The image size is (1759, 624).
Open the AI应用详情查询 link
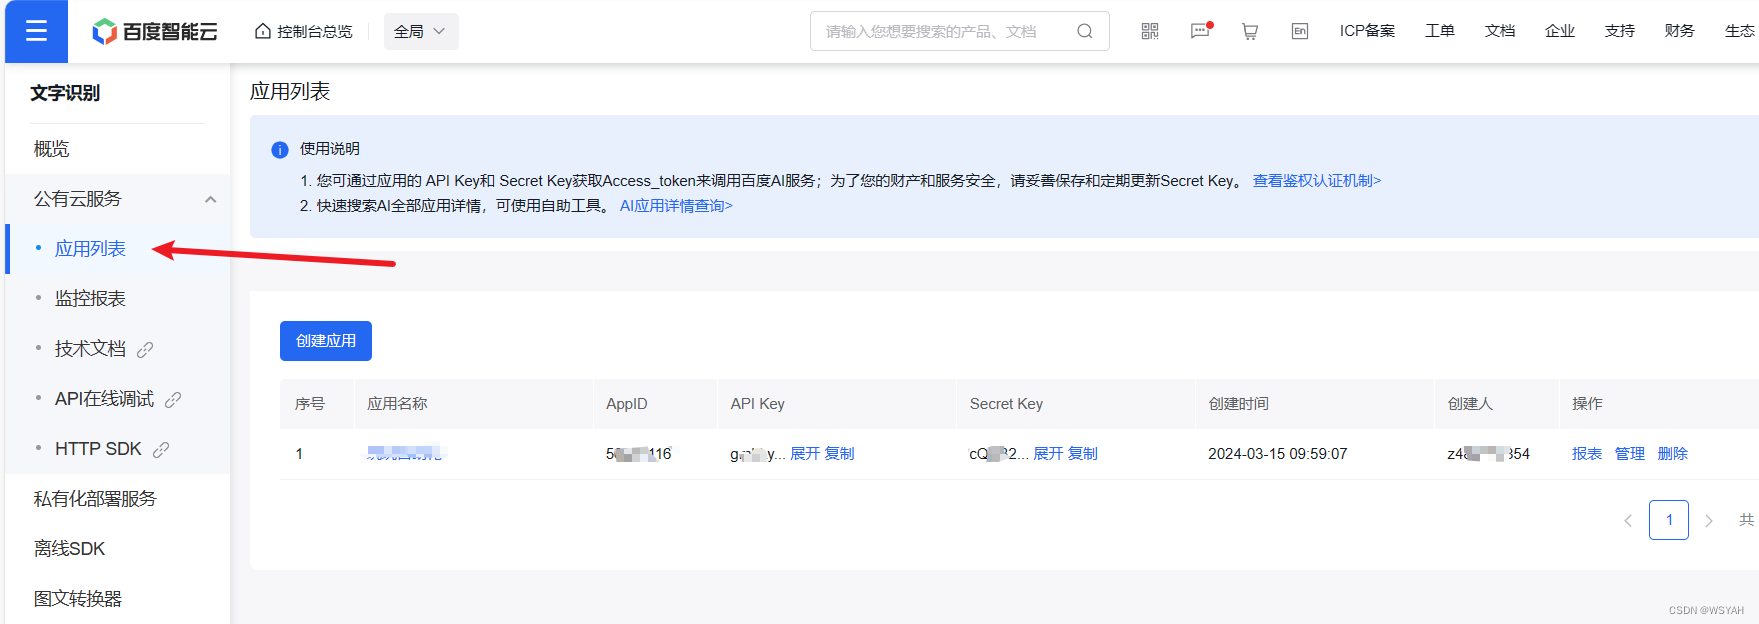tap(676, 206)
